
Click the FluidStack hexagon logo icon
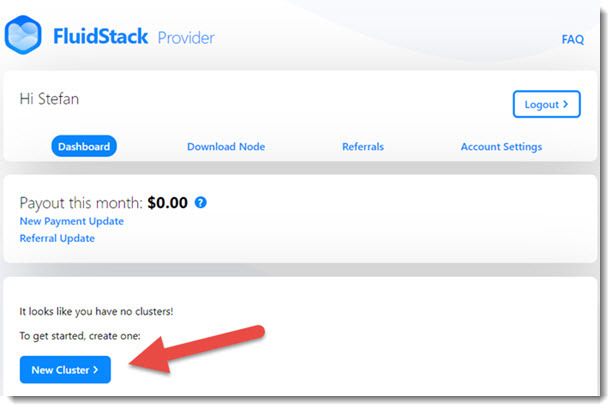point(23,35)
